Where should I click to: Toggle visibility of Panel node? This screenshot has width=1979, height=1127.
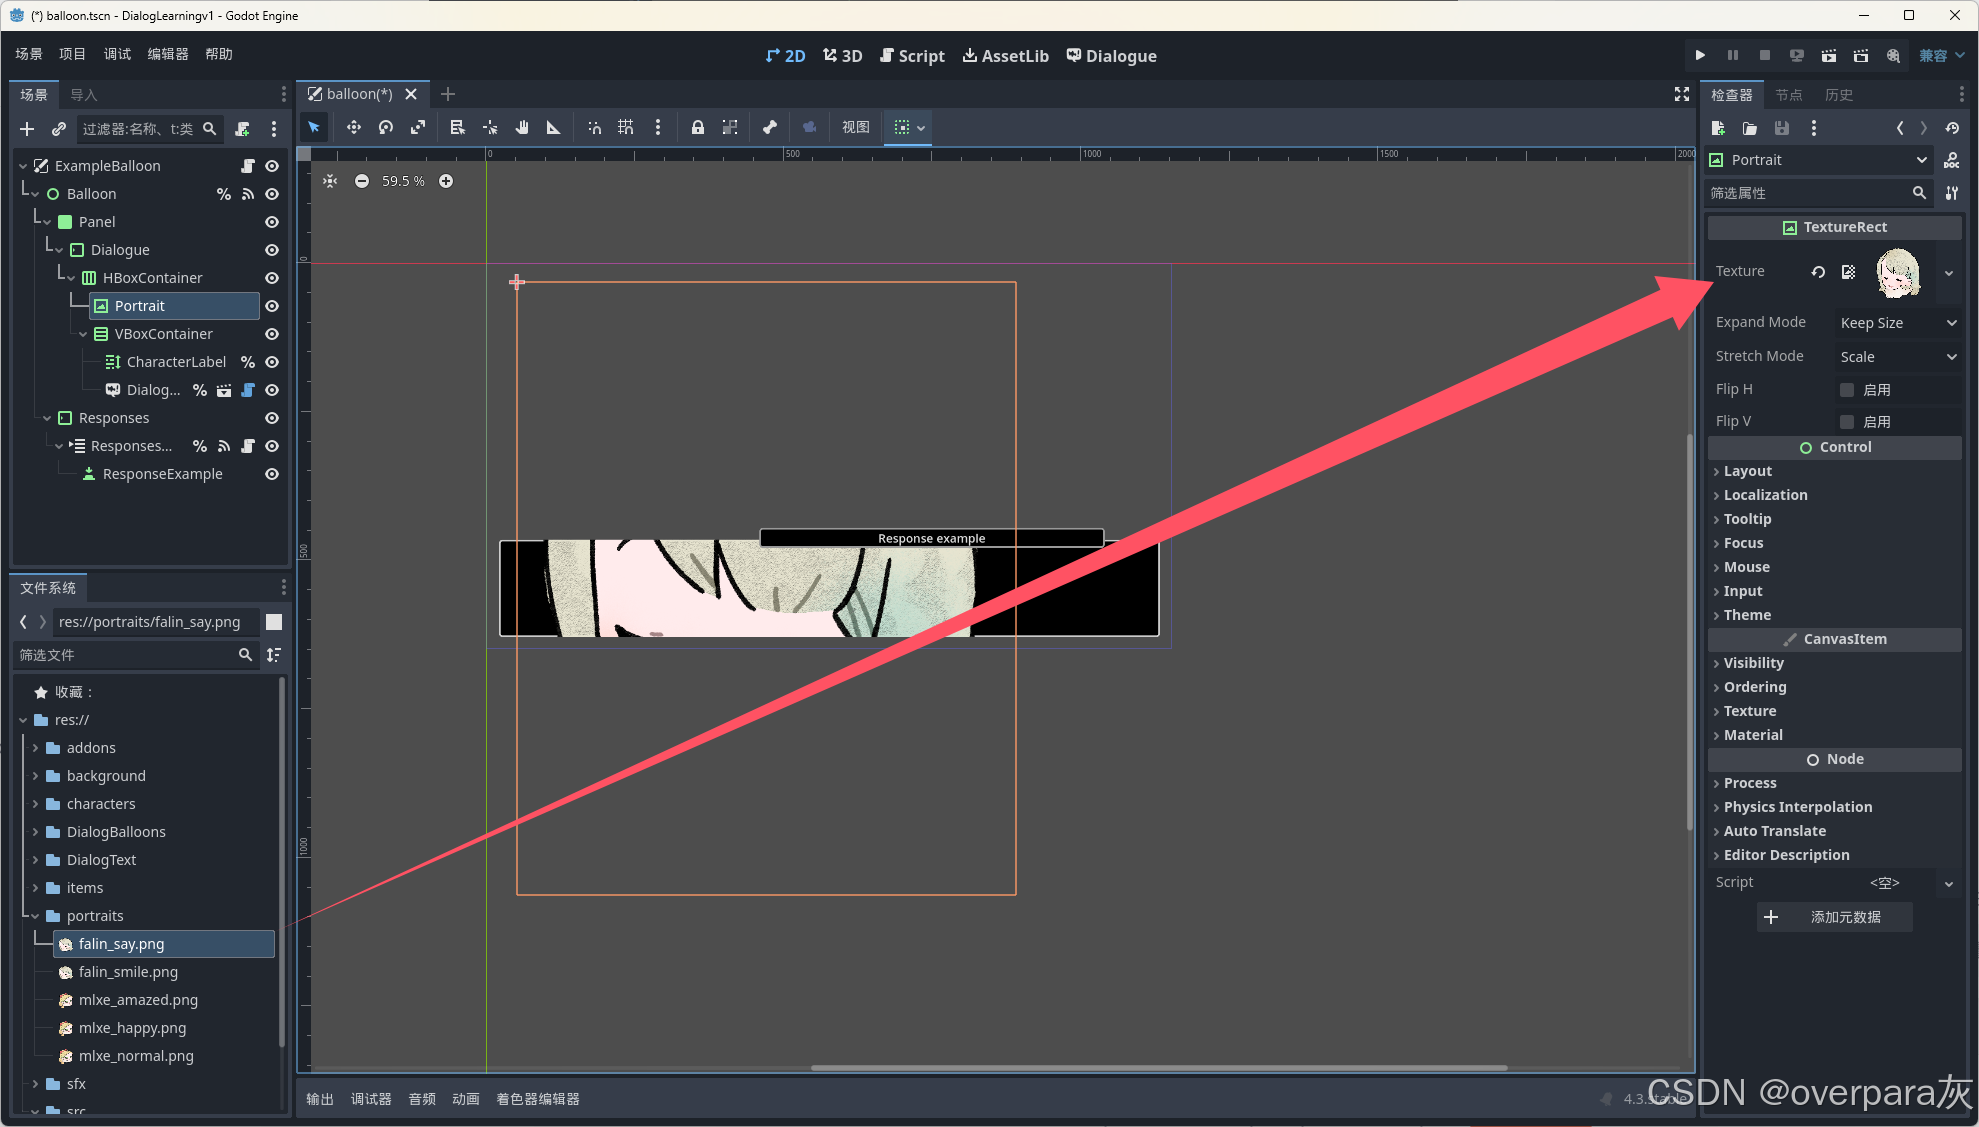tap(272, 222)
